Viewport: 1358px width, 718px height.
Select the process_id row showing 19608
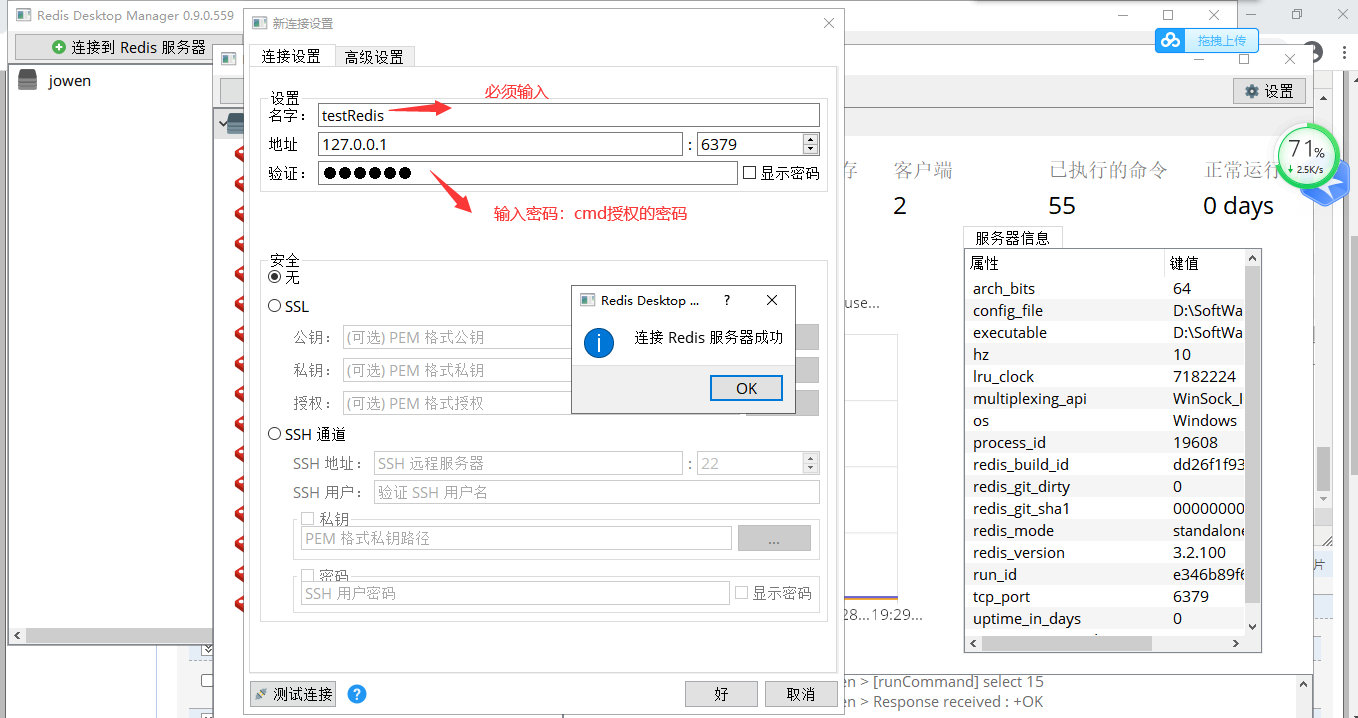[x=1105, y=442]
